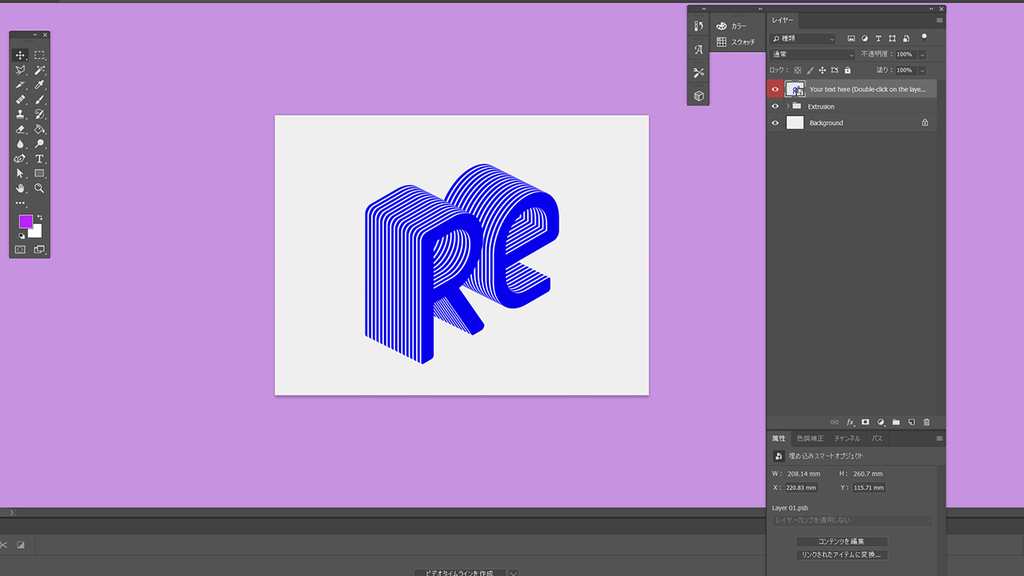Open the opacity slider arrow
The image size is (1024, 576).
pyautogui.click(x=922, y=55)
